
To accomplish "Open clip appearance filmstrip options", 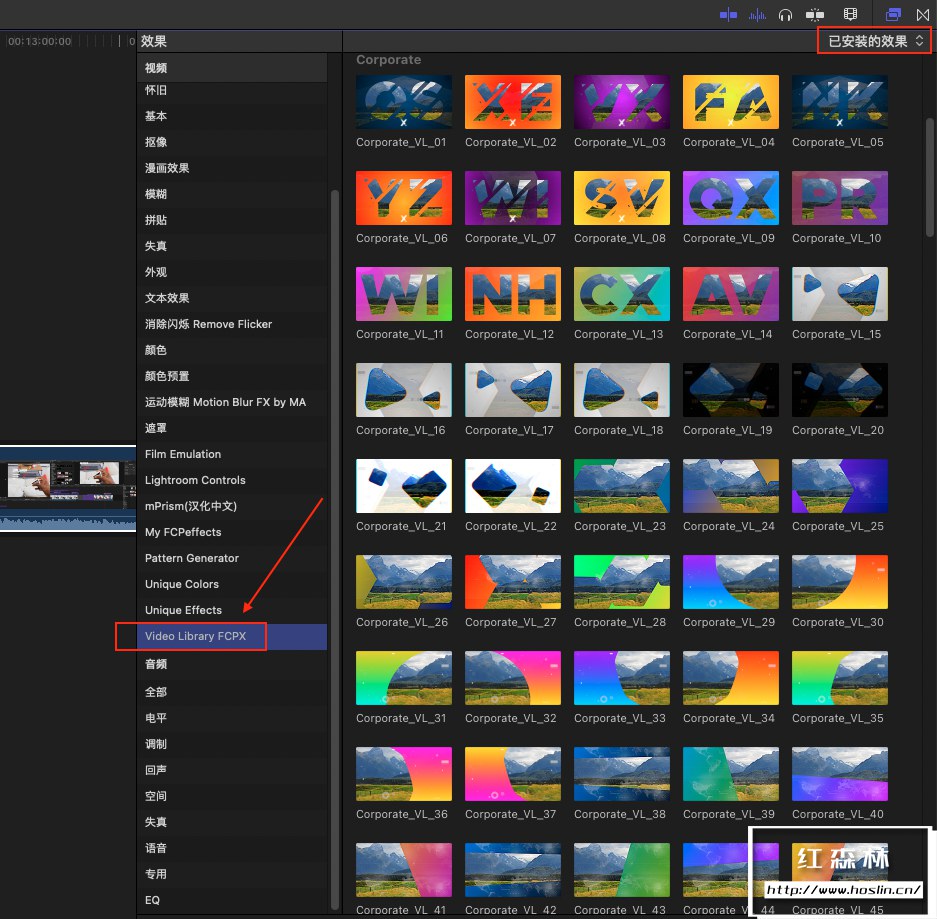I will [x=850, y=14].
